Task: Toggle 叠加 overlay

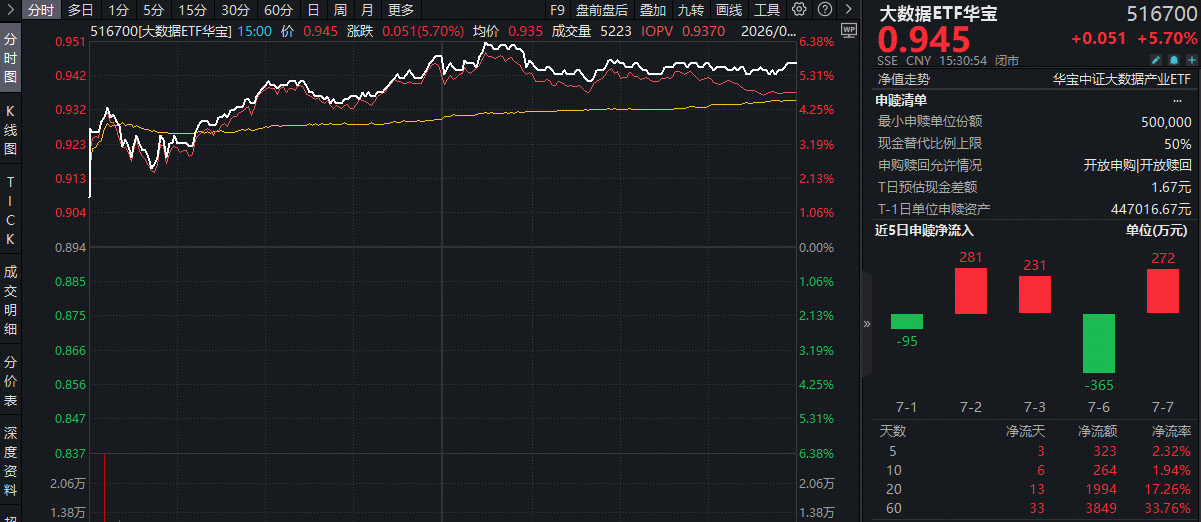Action: tap(653, 10)
